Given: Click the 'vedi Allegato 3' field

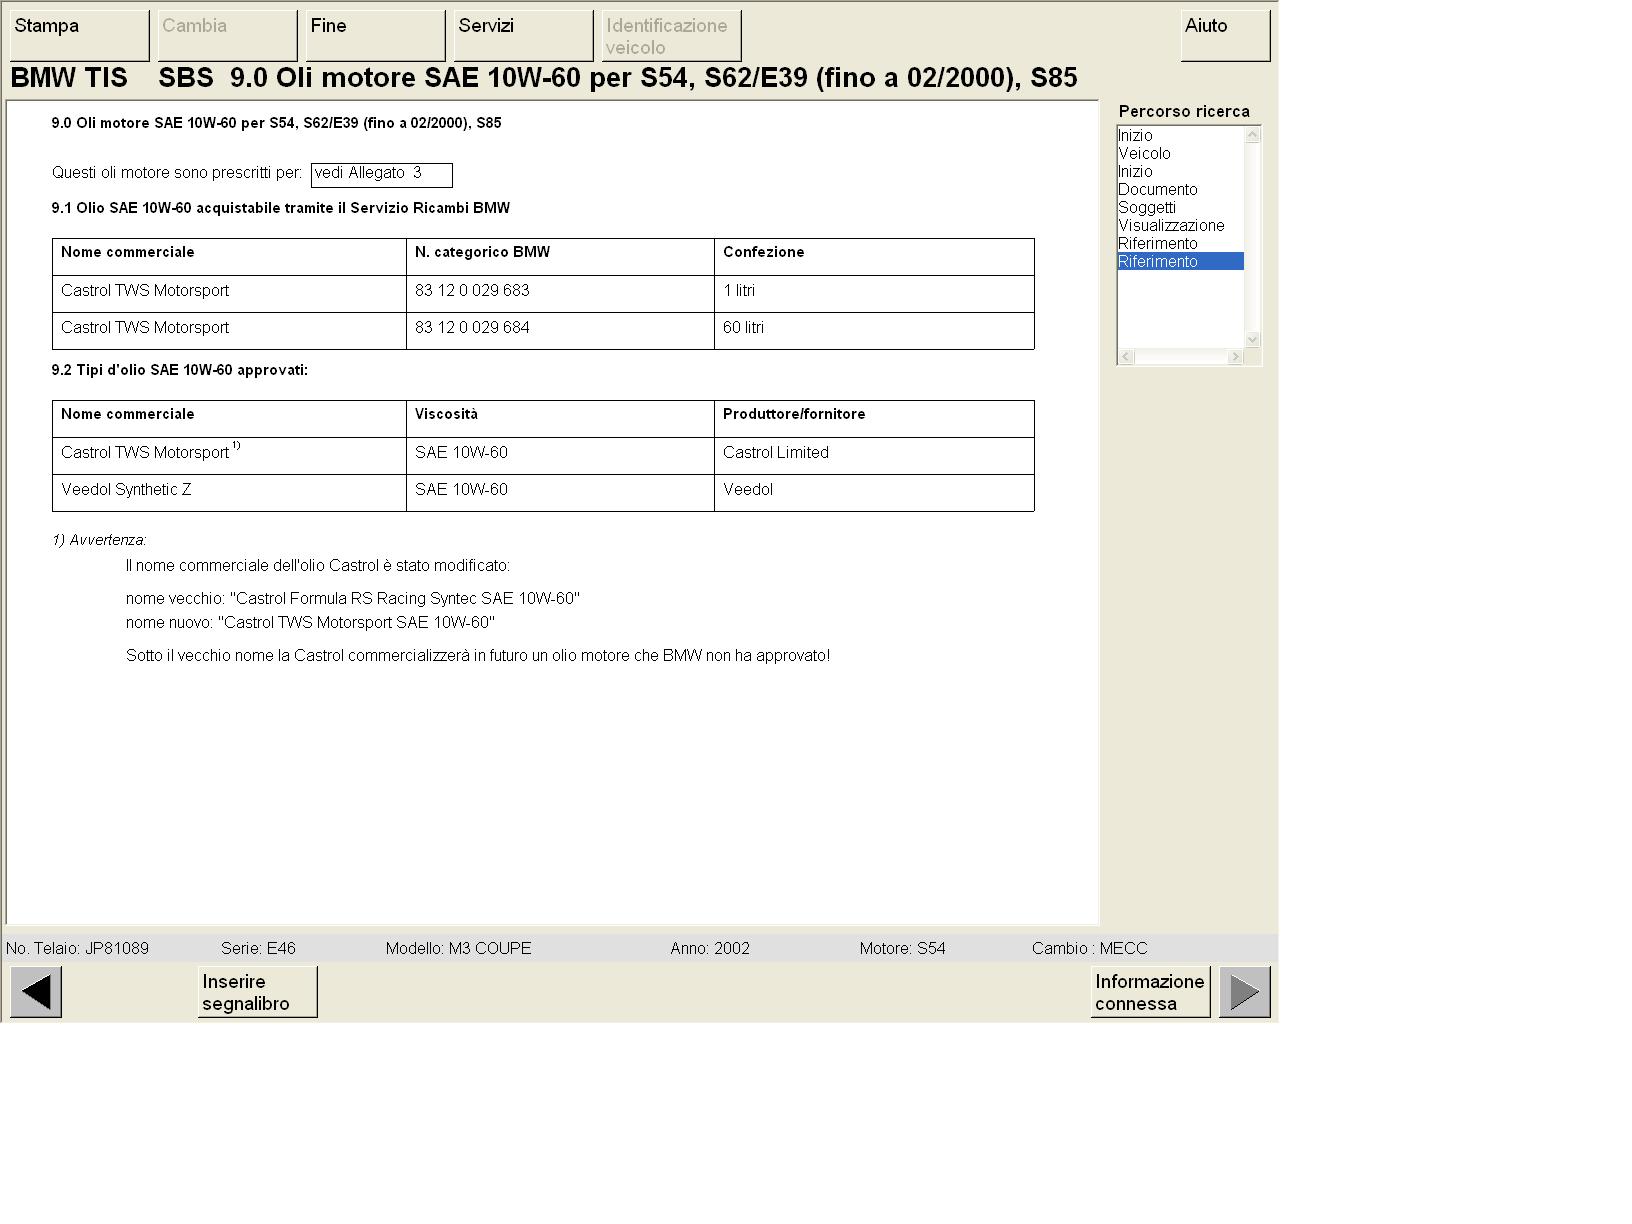Looking at the screenshot, I should 382,175.
